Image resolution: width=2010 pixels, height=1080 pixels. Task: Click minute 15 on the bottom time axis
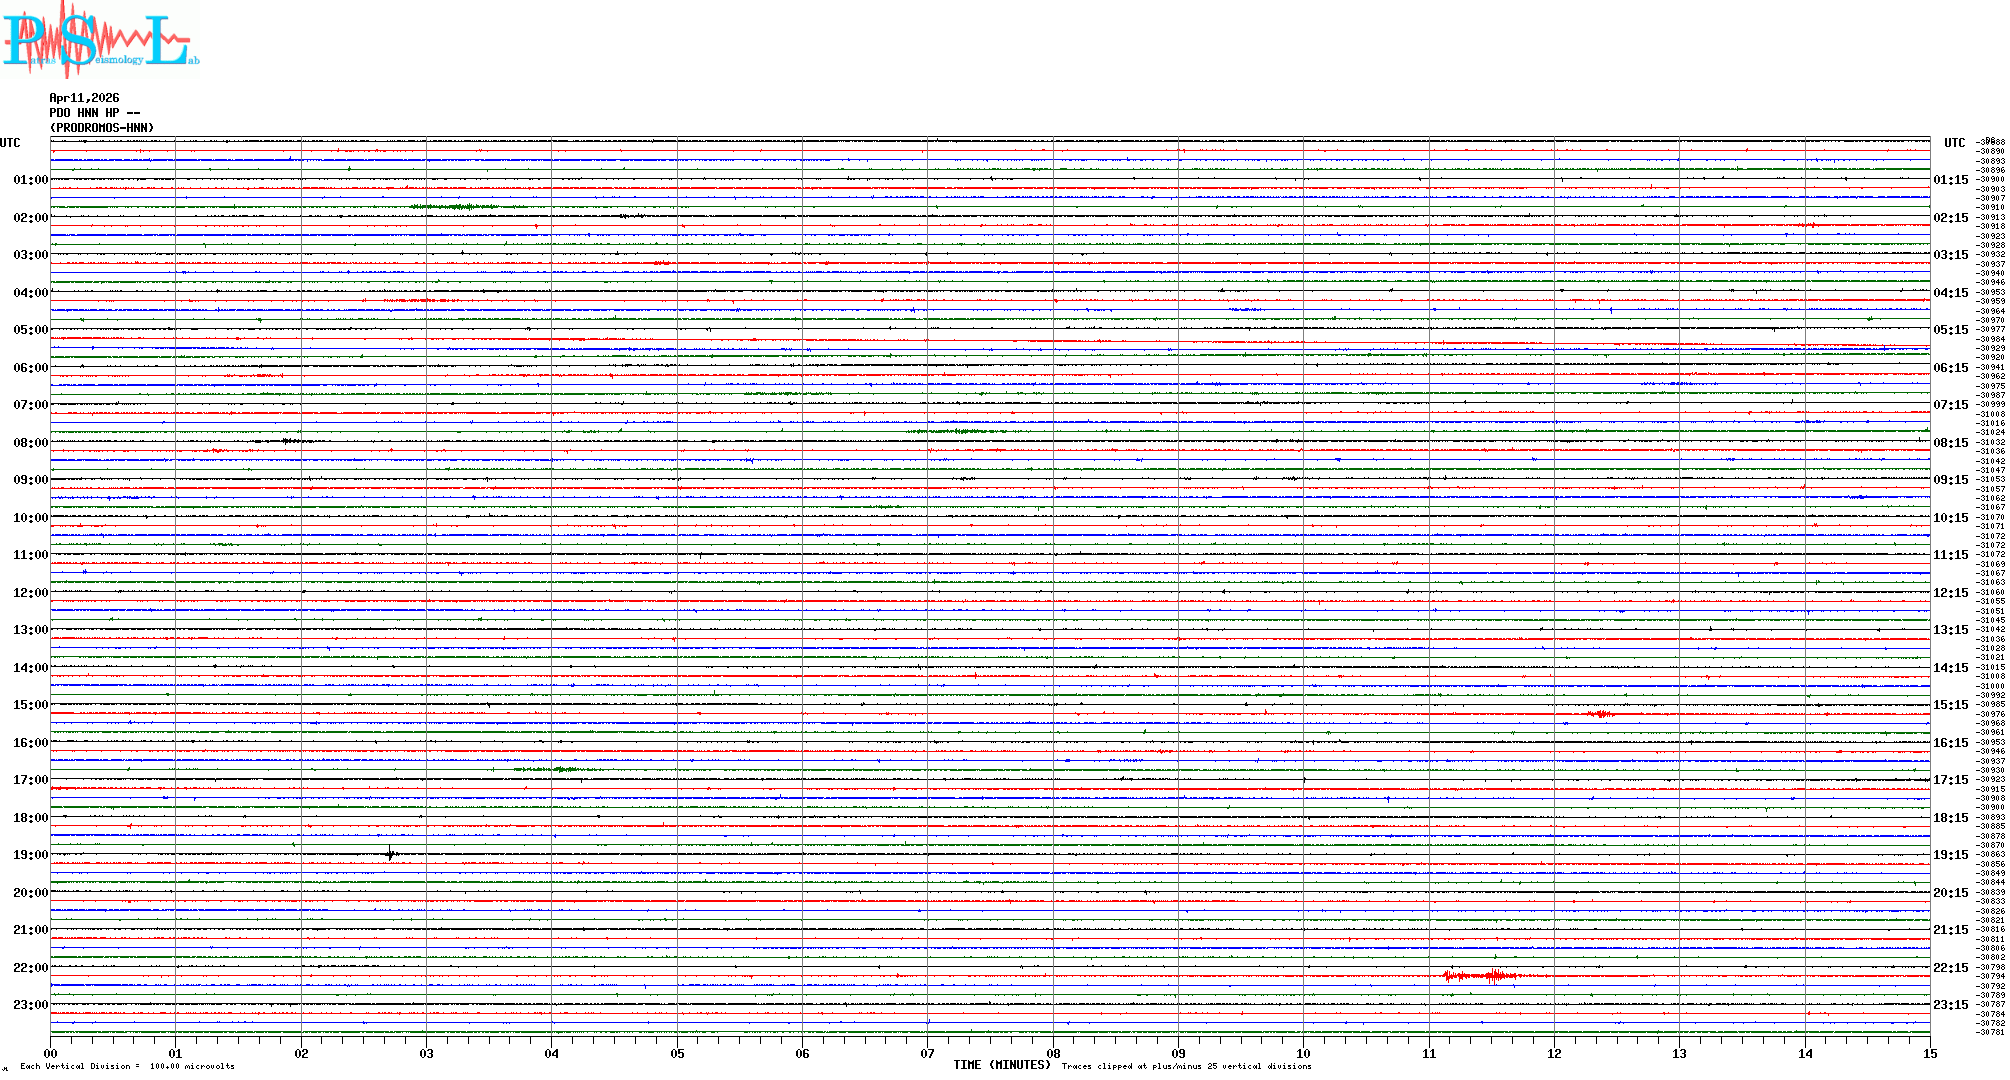pos(1930,1053)
